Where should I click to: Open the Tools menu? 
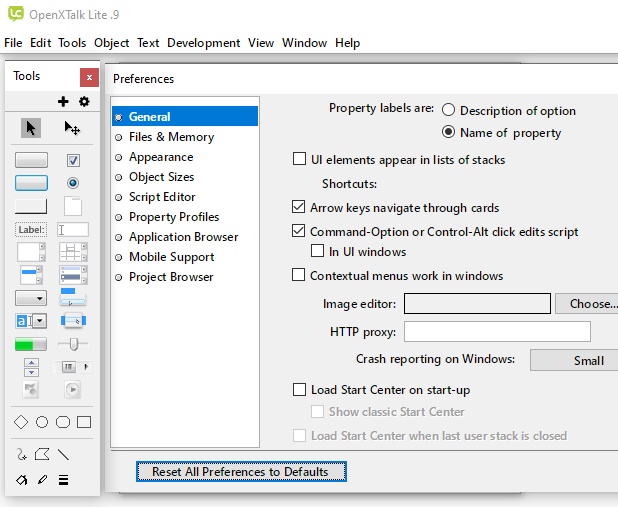coord(72,43)
